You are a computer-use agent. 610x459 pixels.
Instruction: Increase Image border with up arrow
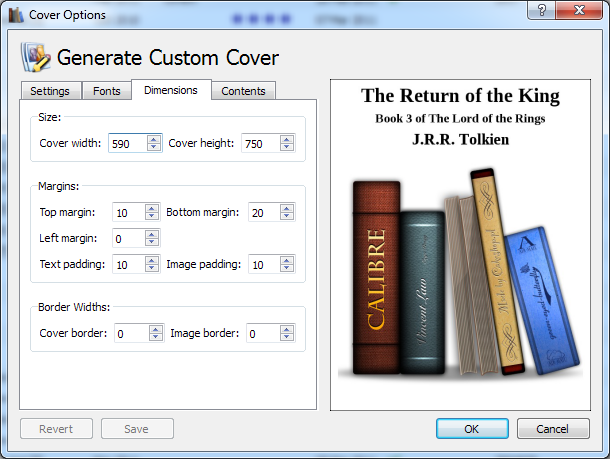287,329
